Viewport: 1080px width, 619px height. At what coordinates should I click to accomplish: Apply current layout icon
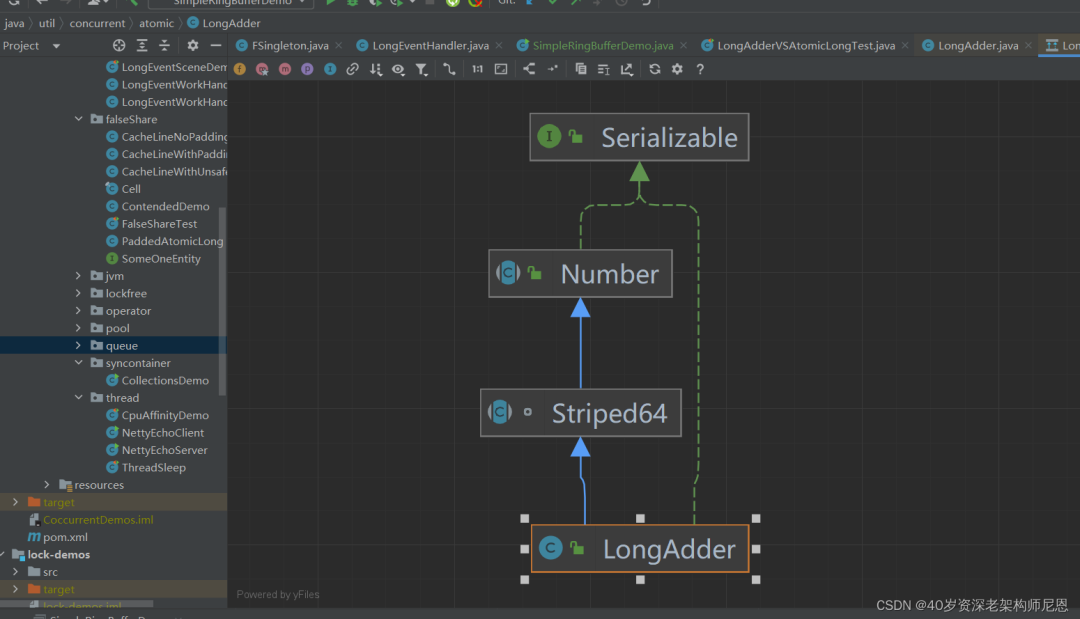[x=529, y=69]
